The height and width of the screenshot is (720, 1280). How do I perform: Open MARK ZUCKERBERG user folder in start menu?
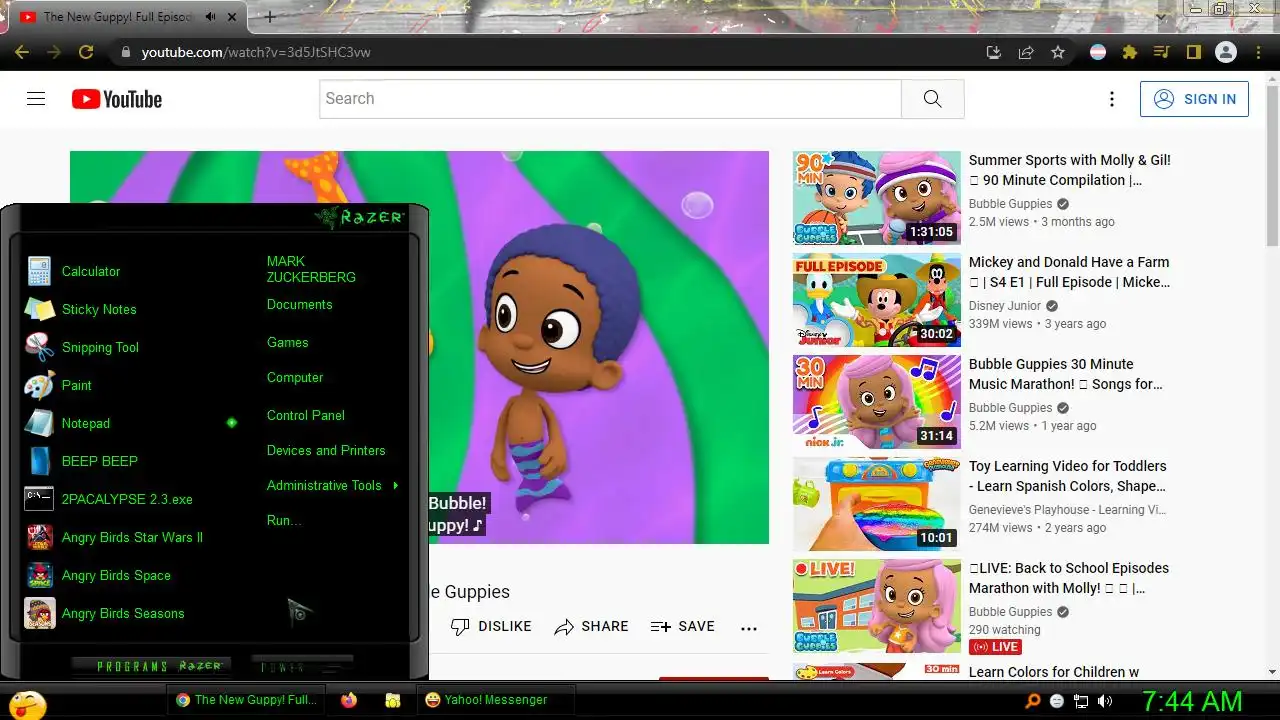(311, 269)
